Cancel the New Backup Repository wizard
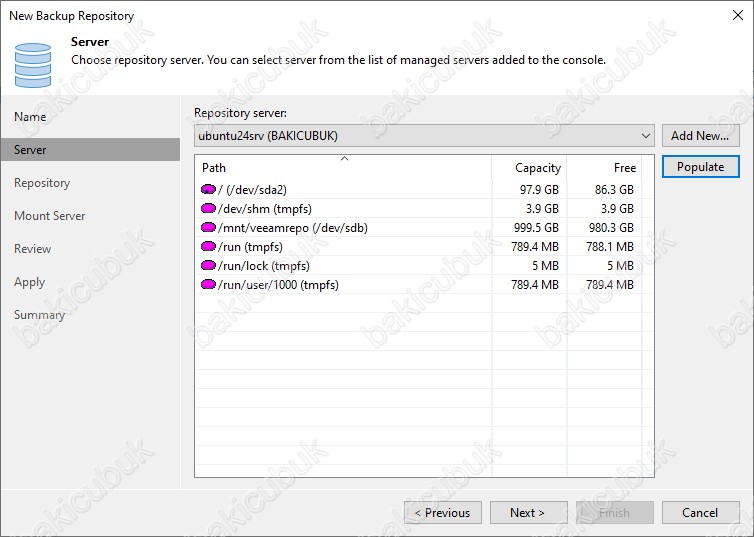 (701, 513)
